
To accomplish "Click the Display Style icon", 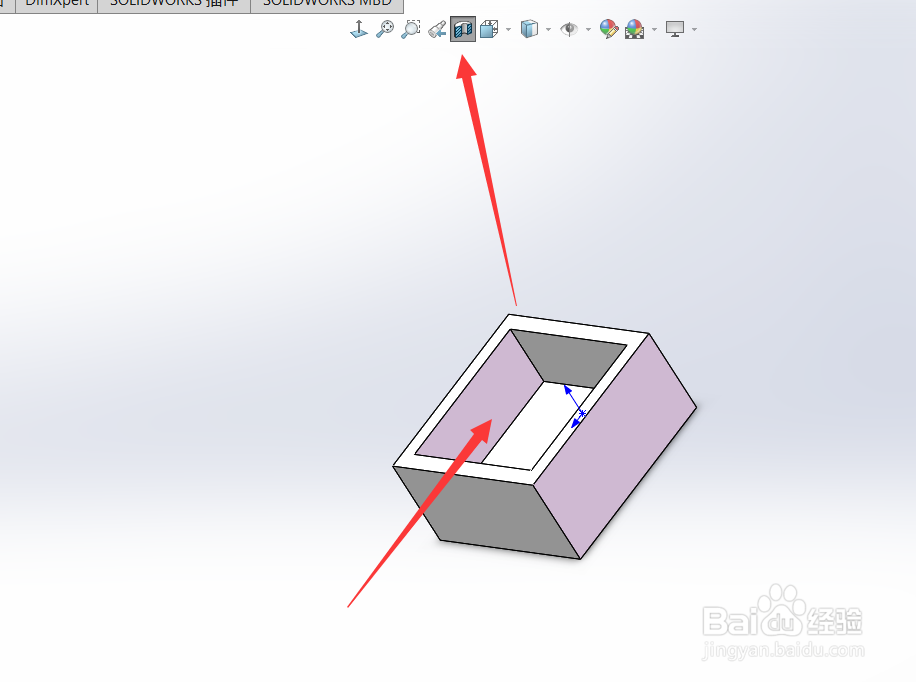I will pos(529,29).
